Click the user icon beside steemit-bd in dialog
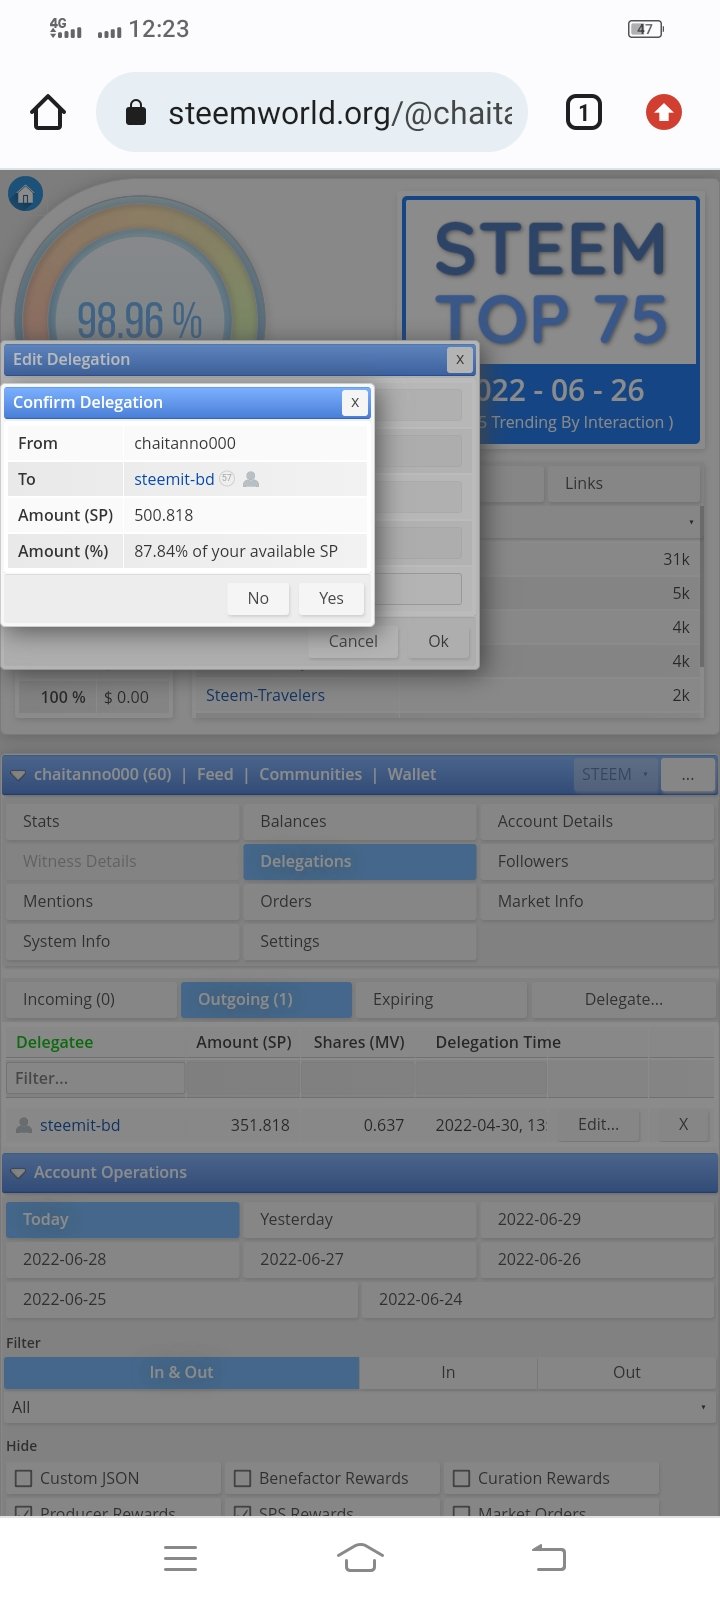Viewport: 720px width, 1600px height. point(251,479)
